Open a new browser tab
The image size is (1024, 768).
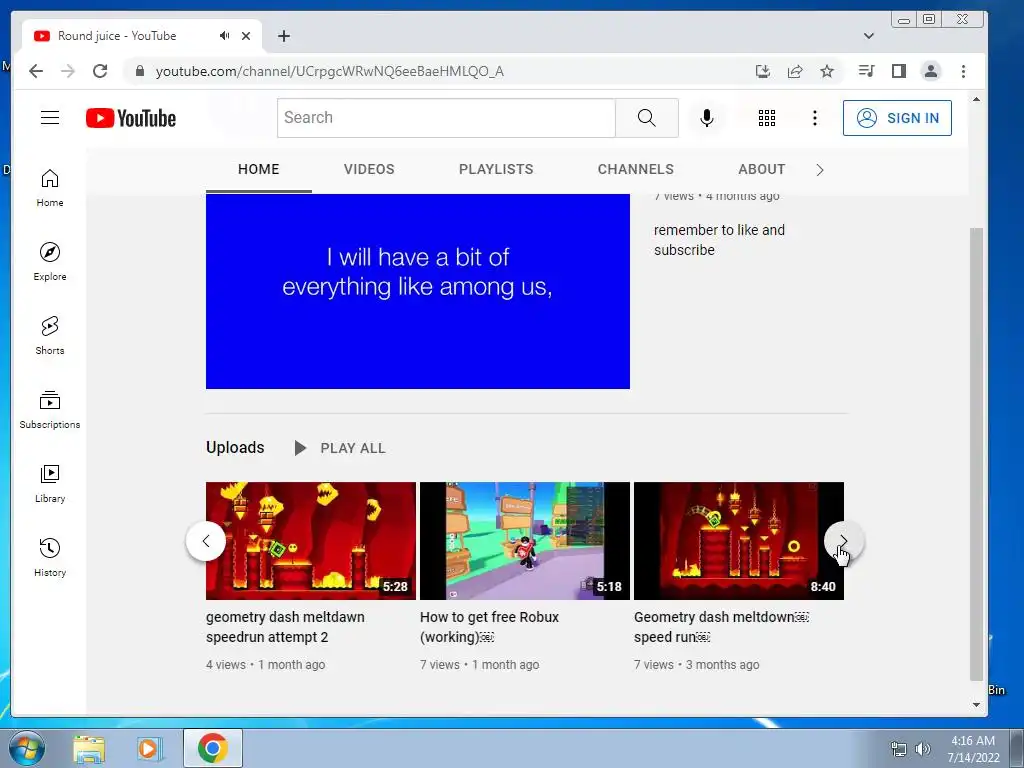(283, 36)
